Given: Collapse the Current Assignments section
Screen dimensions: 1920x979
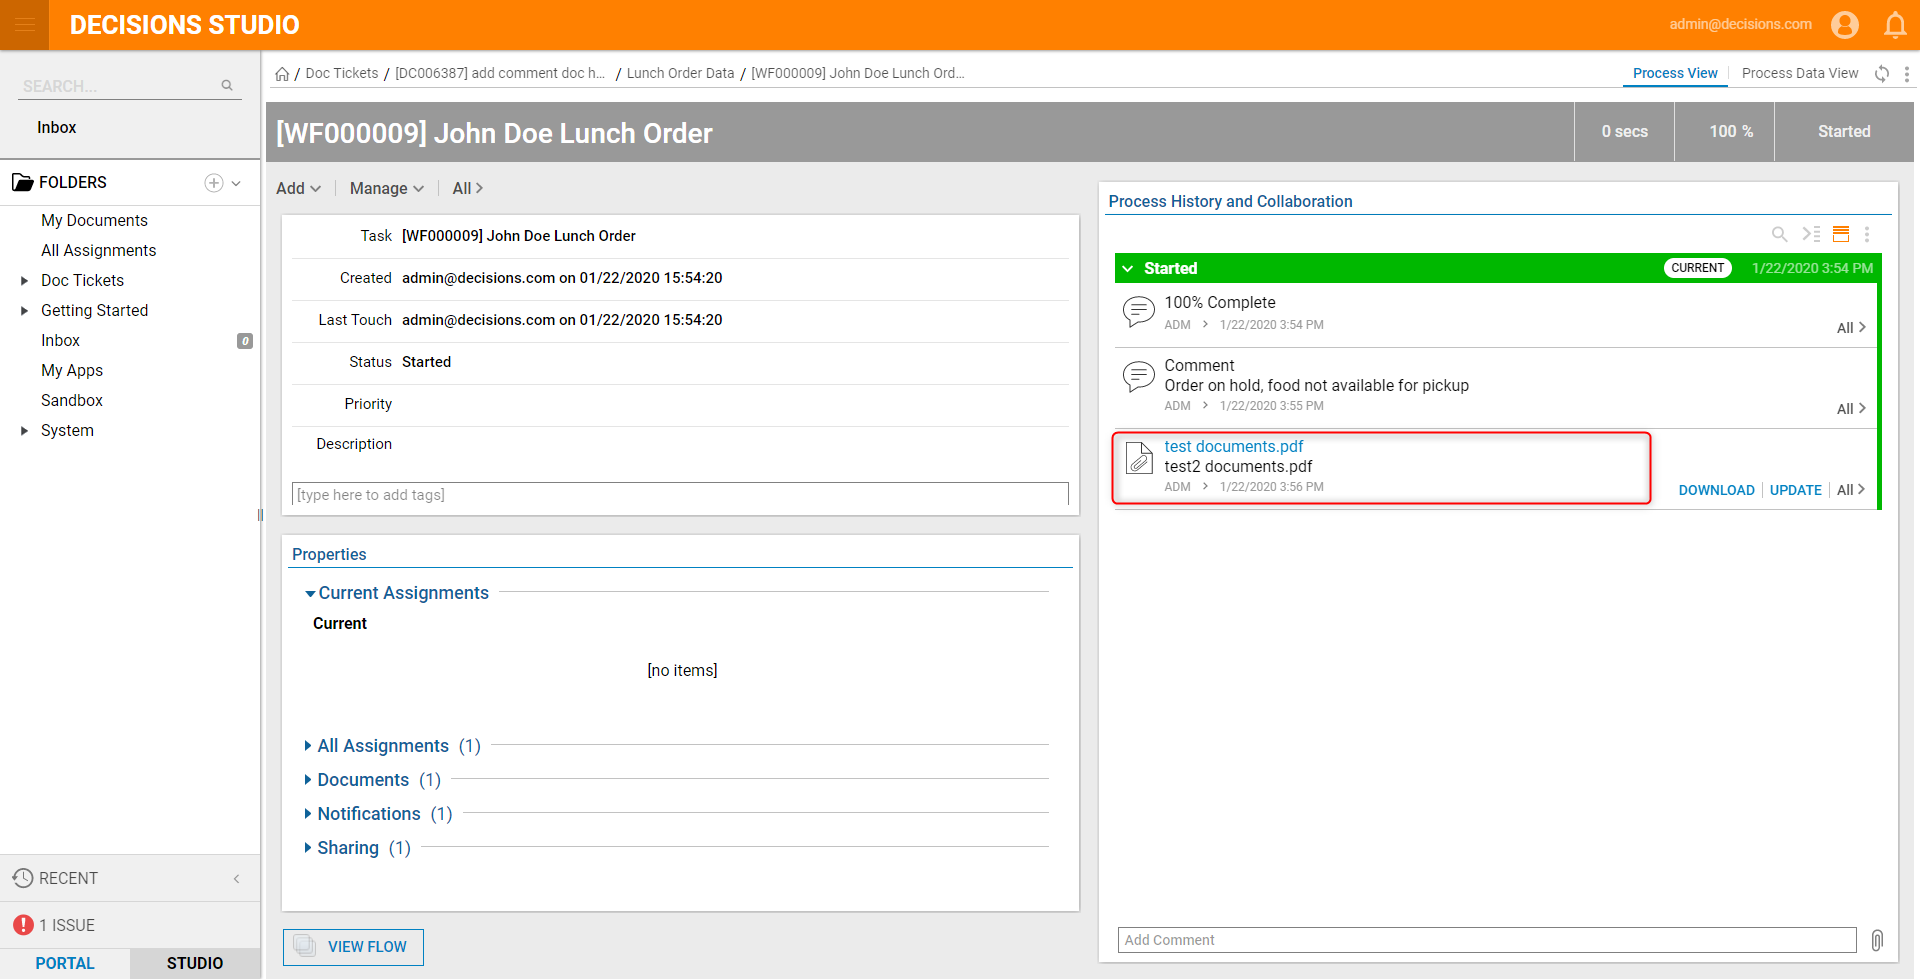Looking at the screenshot, I should (x=310, y=594).
